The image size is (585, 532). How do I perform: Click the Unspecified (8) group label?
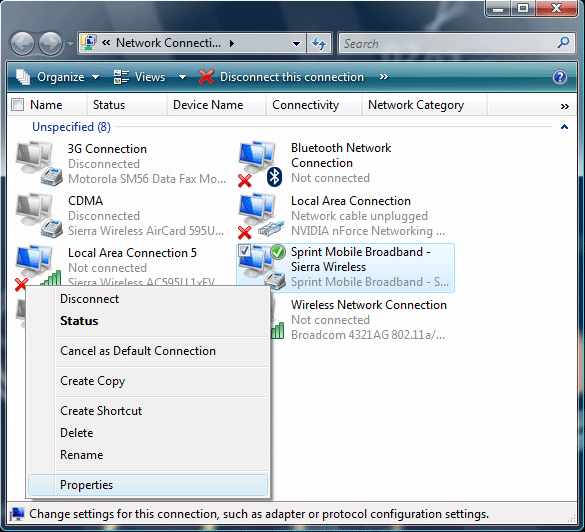[71, 127]
